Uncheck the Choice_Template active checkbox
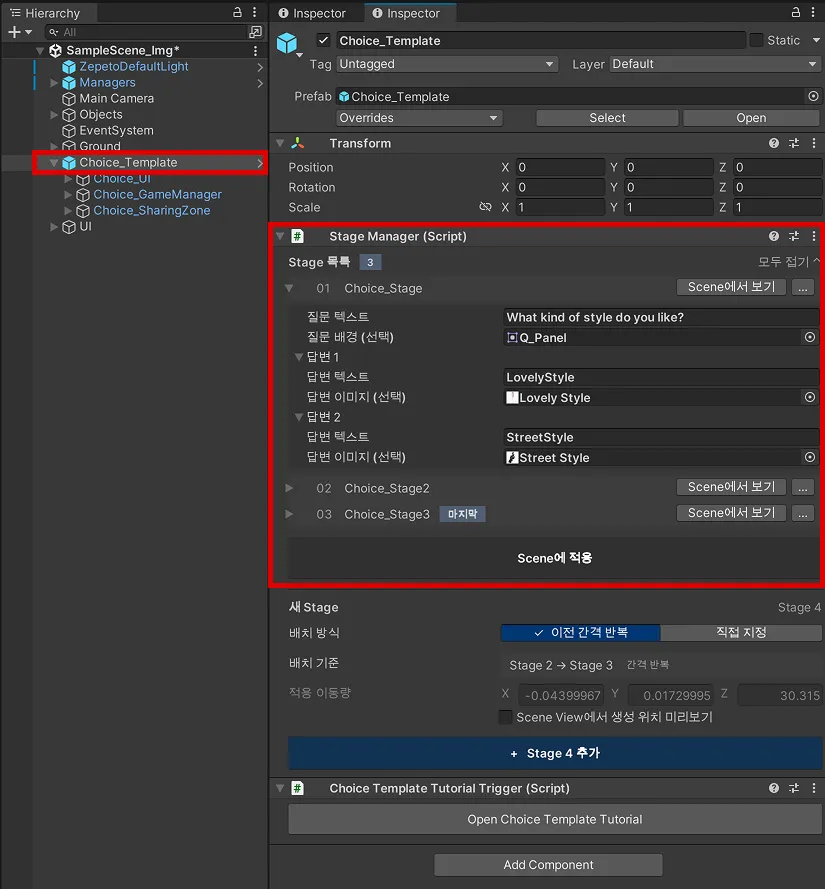 click(323, 40)
